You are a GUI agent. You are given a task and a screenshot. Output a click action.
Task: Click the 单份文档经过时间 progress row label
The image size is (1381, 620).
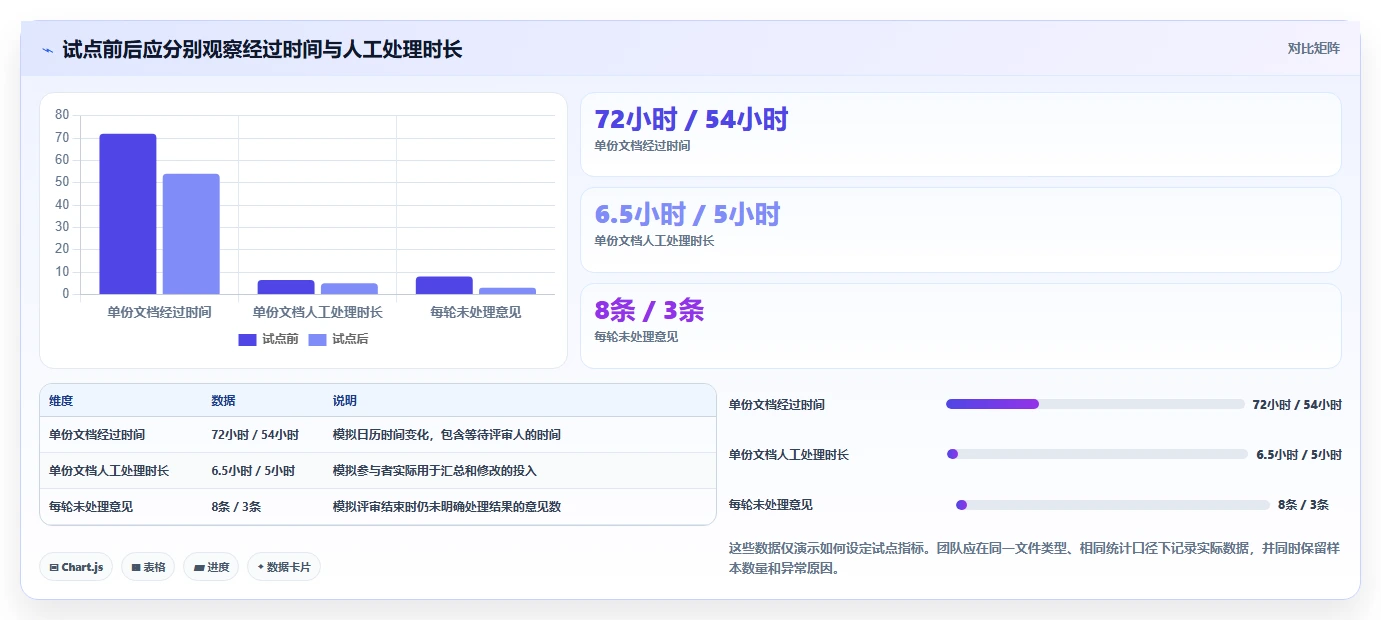click(x=777, y=405)
